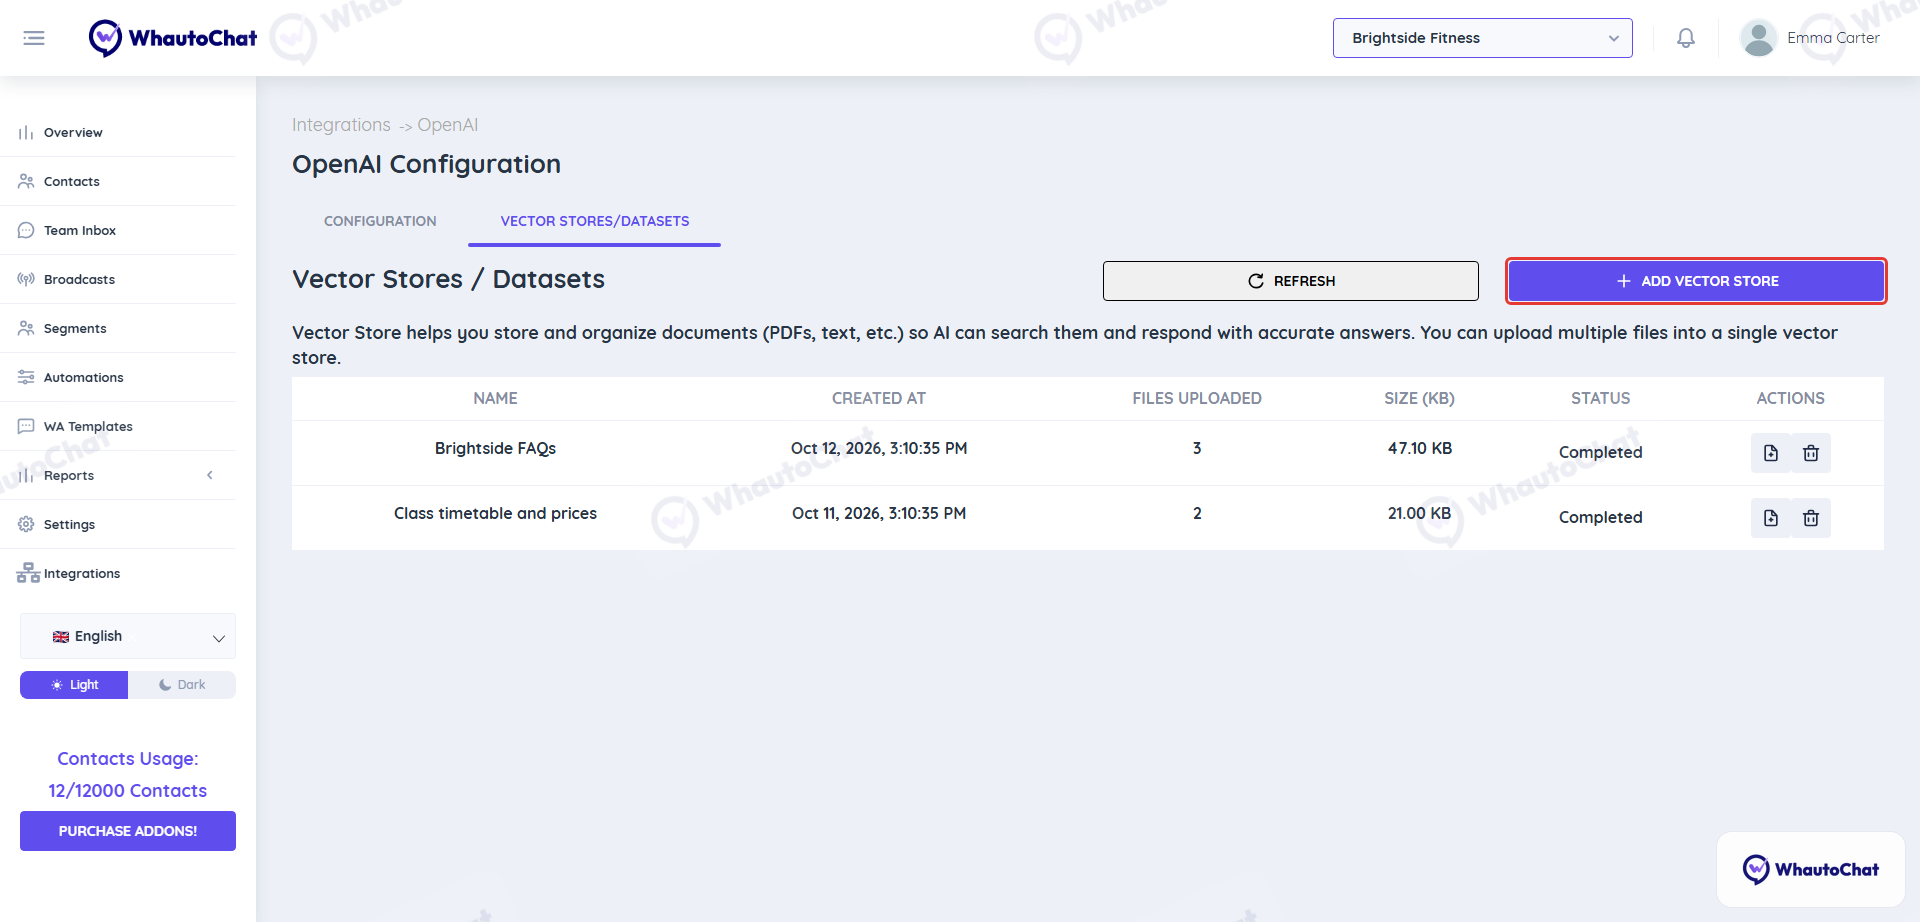The width and height of the screenshot is (1920, 922).
Task: Click PURCHASE ADDONS! button
Action: coord(128,831)
